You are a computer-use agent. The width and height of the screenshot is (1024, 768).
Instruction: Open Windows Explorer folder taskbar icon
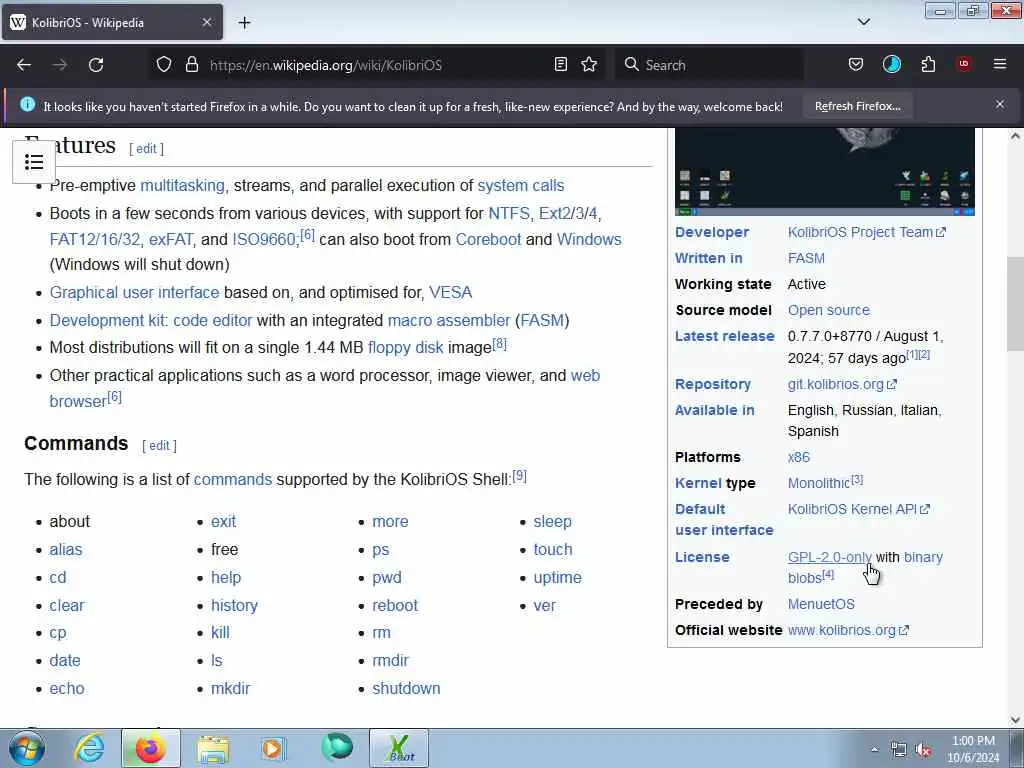click(213, 748)
